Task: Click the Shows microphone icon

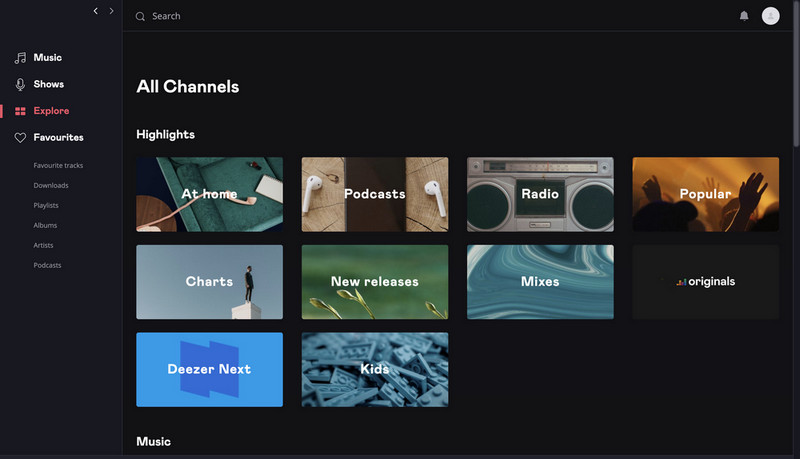Action: [x=20, y=84]
